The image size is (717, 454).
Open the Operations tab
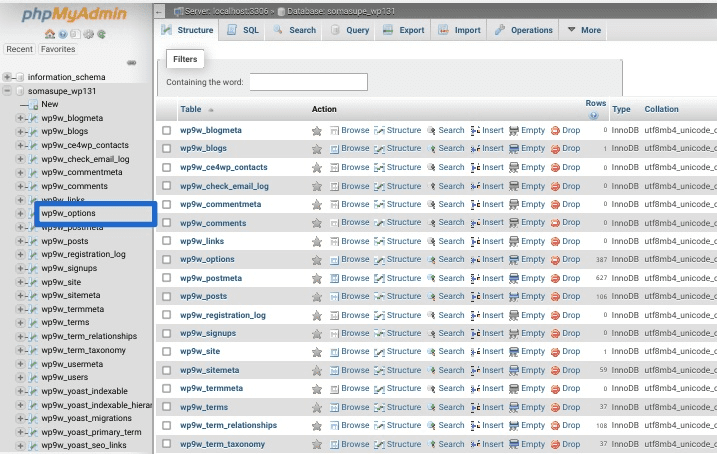(524, 30)
